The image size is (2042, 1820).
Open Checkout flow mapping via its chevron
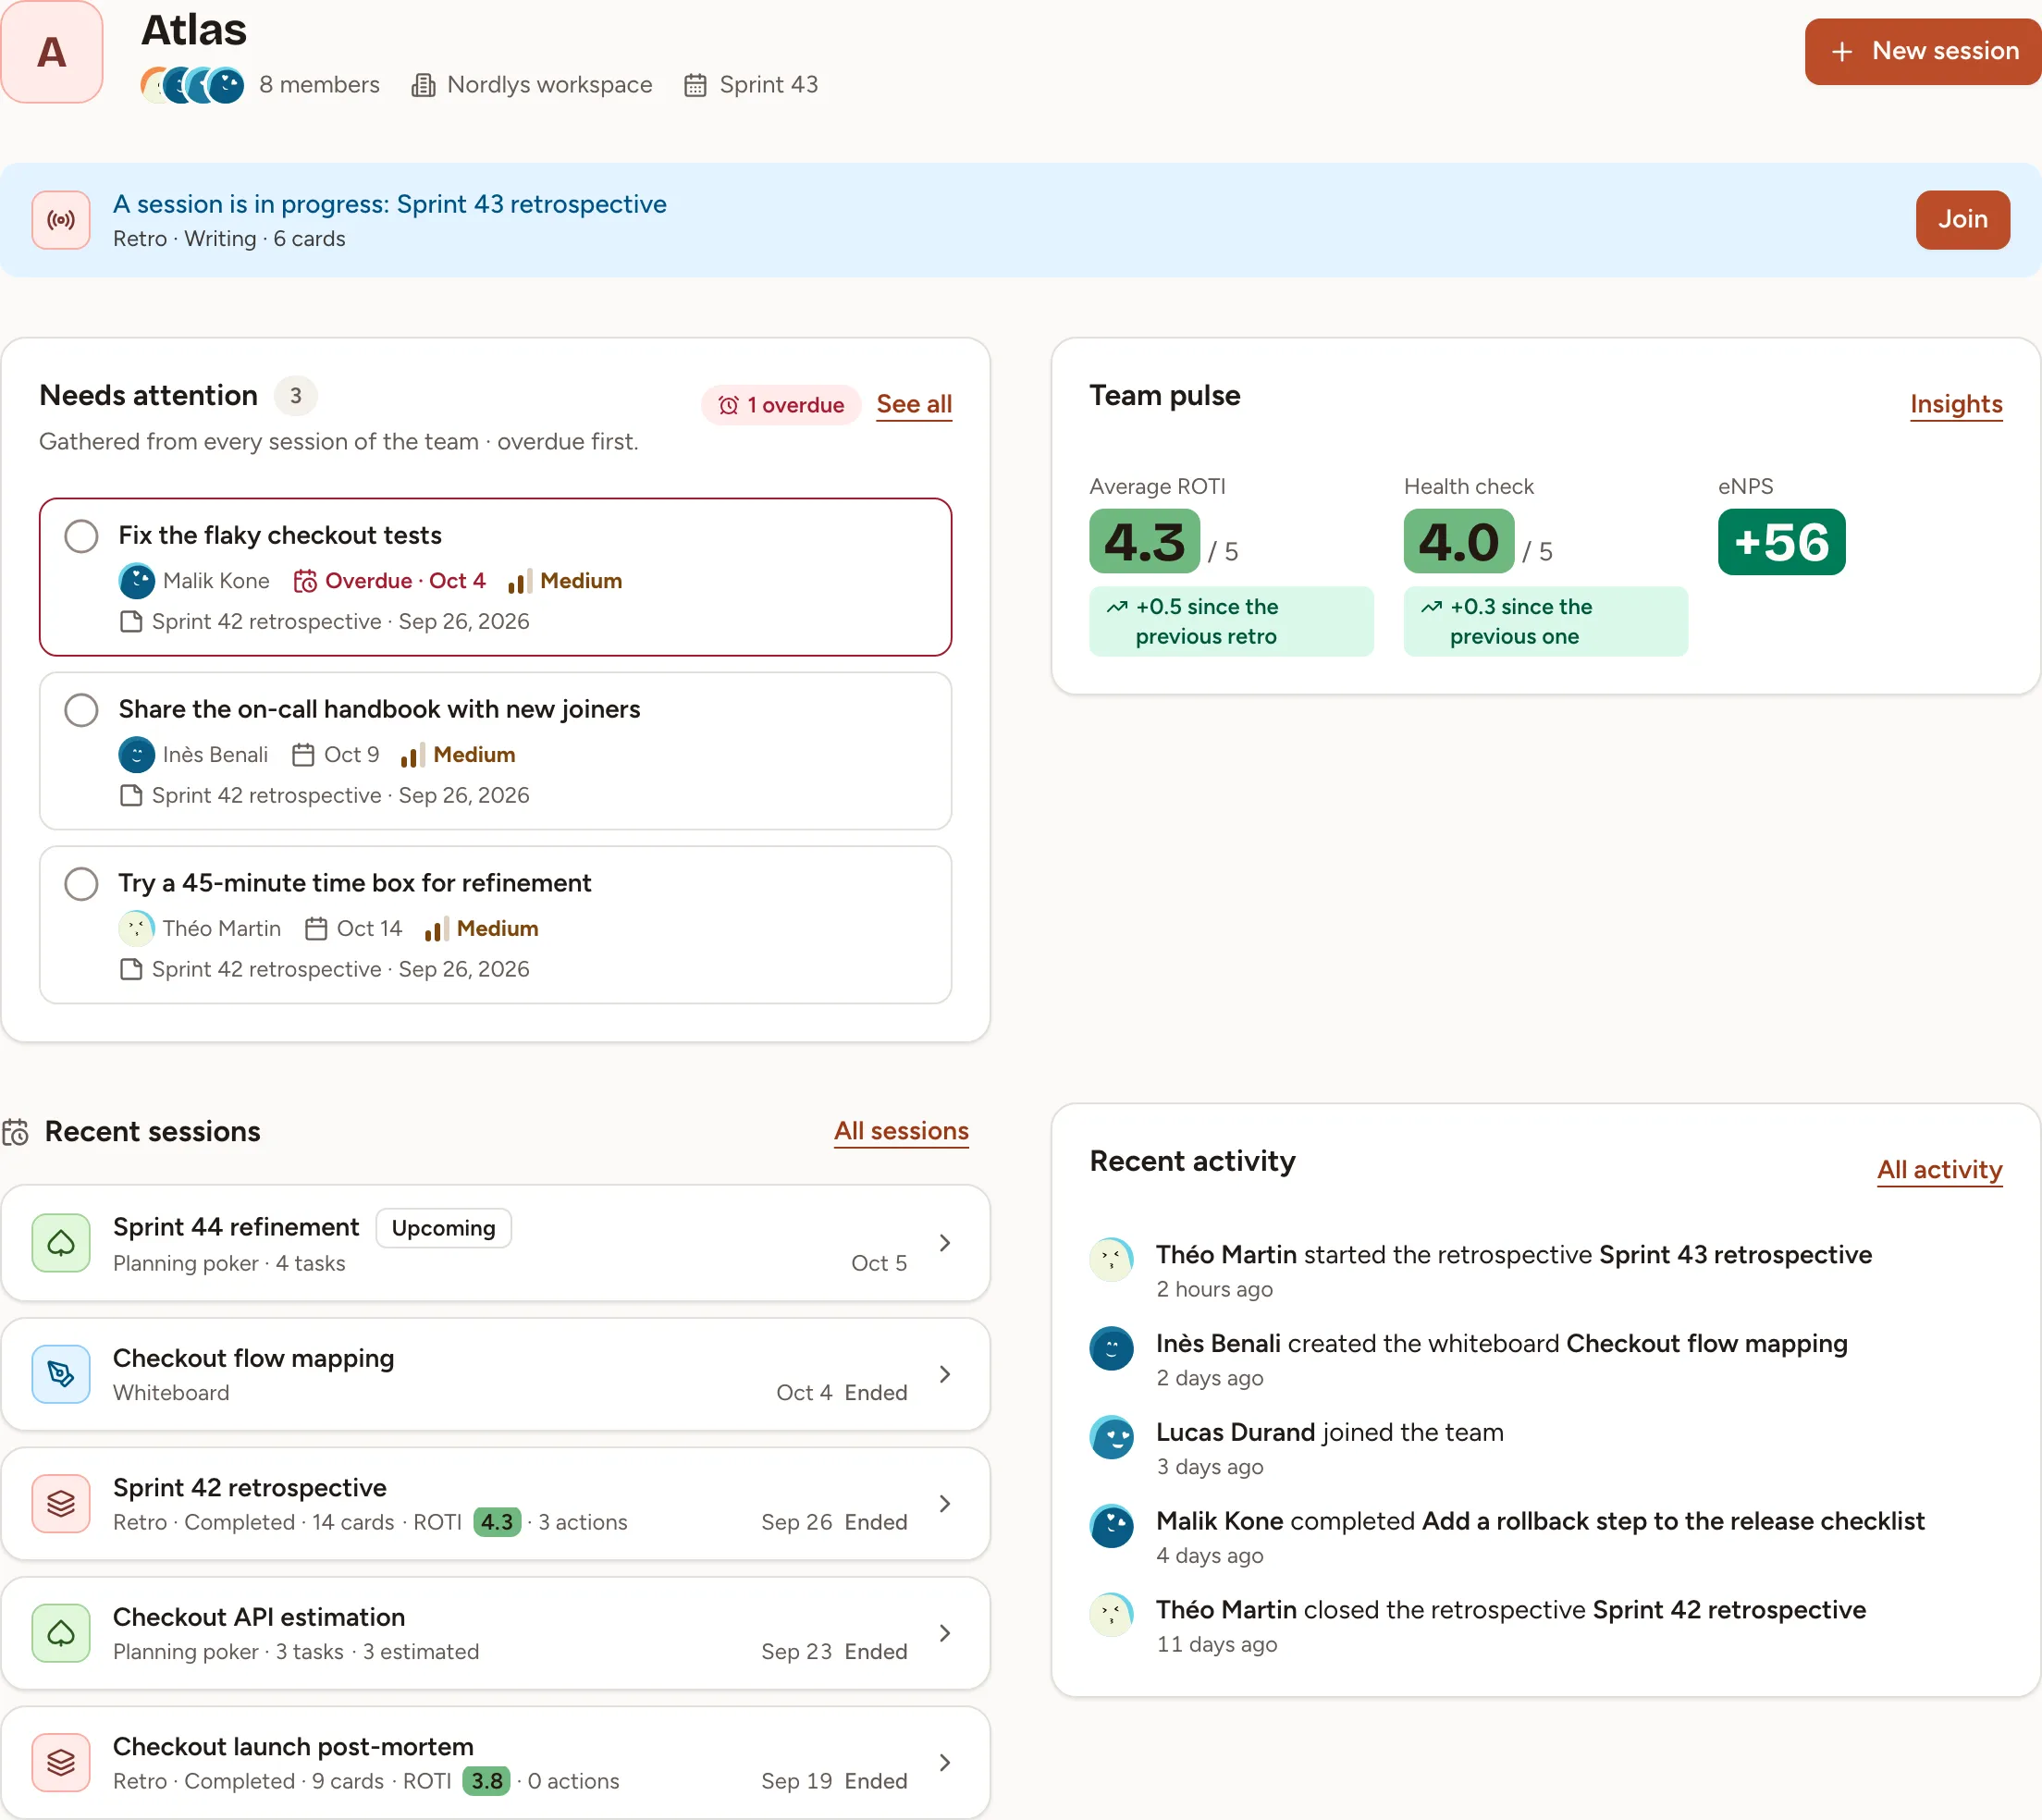point(944,1374)
